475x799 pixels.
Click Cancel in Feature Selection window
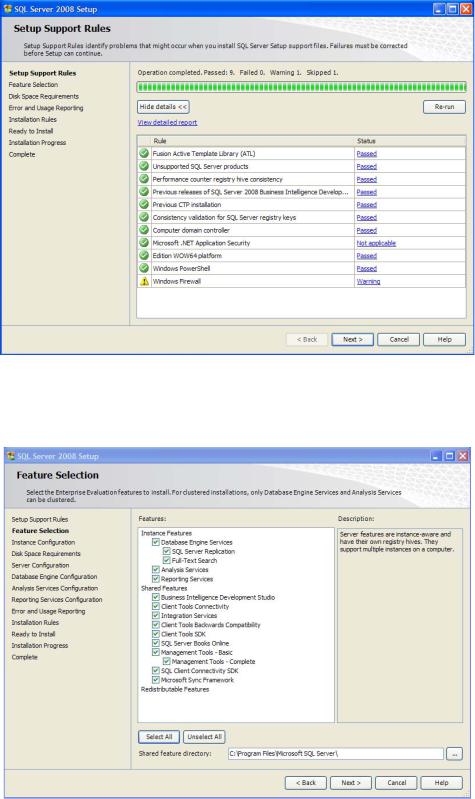[397, 782]
